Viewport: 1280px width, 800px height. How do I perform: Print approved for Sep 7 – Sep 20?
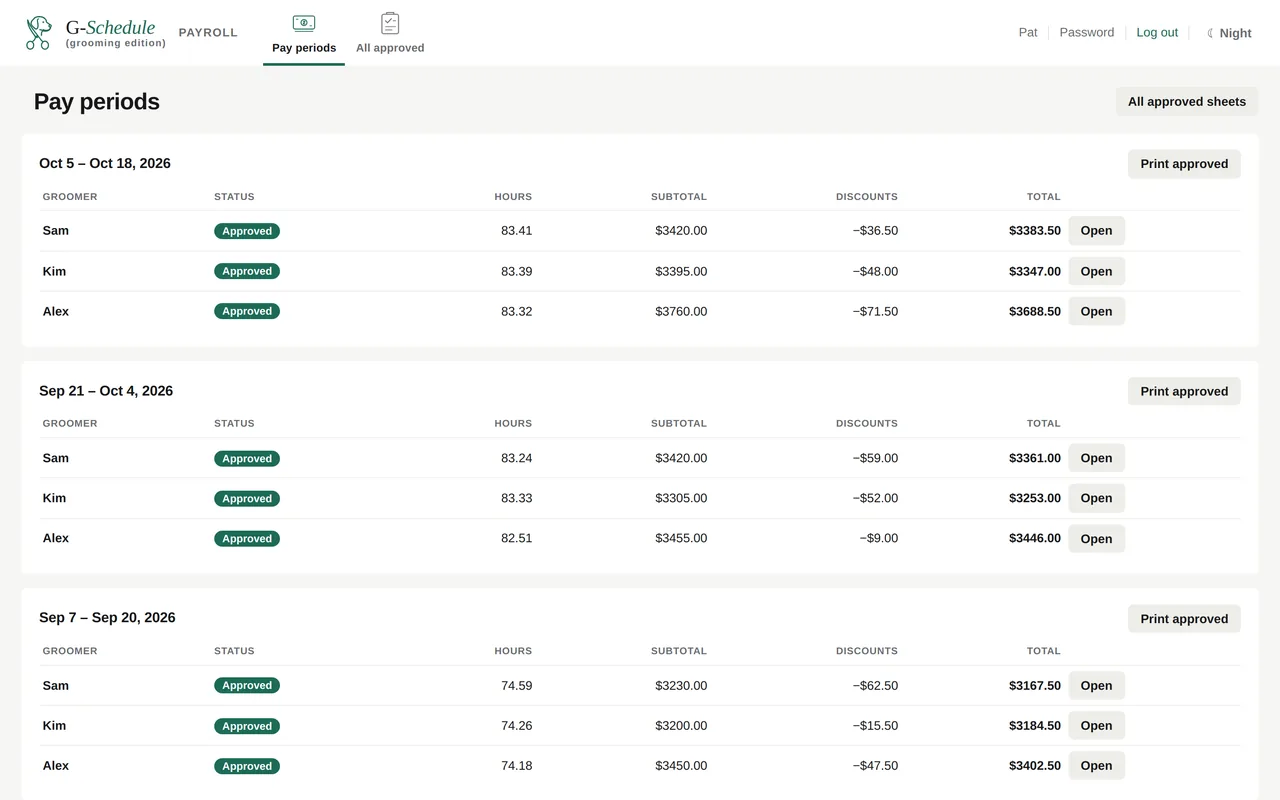[1184, 619]
